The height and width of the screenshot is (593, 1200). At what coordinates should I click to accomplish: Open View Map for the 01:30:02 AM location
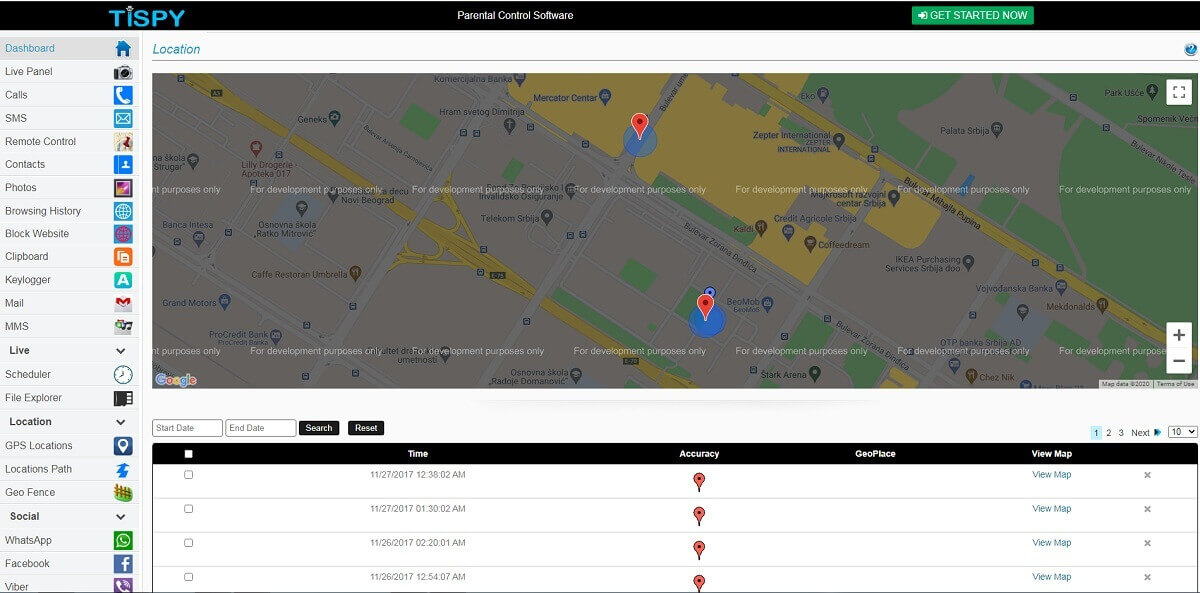(x=1051, y=508)
